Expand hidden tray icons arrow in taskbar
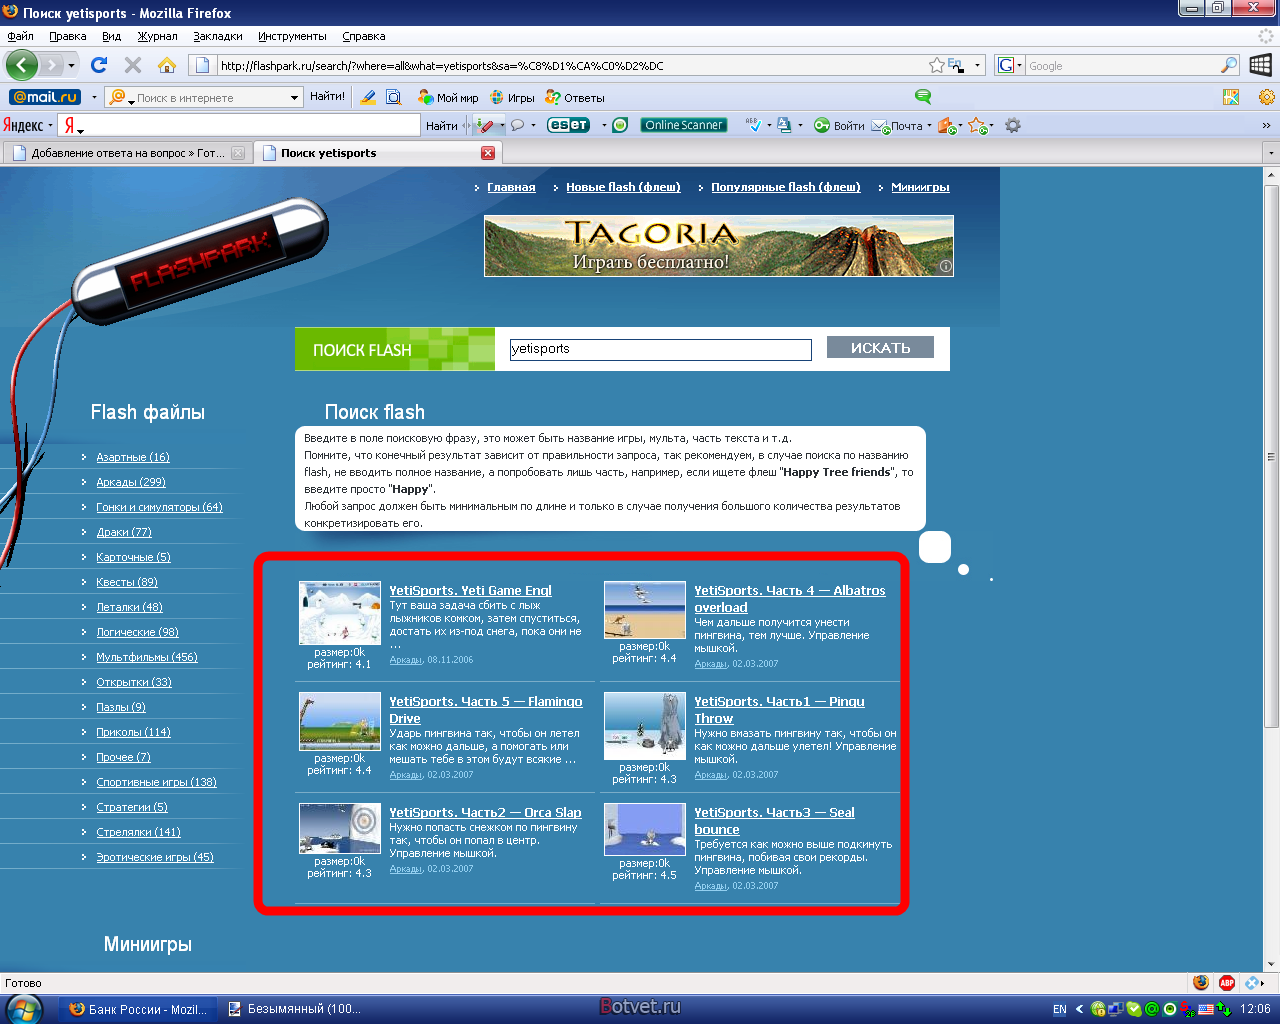 click(1078, 1009)
